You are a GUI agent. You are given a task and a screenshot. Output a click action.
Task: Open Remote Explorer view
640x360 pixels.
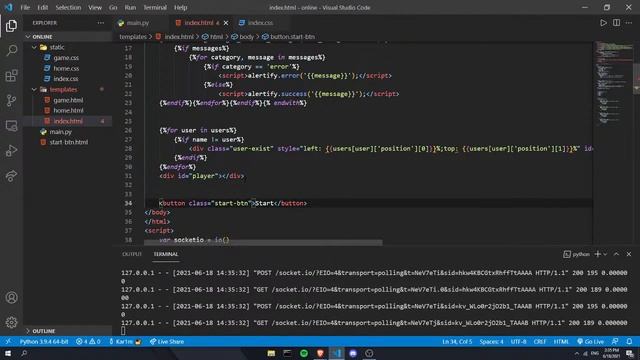coord(11,126)
